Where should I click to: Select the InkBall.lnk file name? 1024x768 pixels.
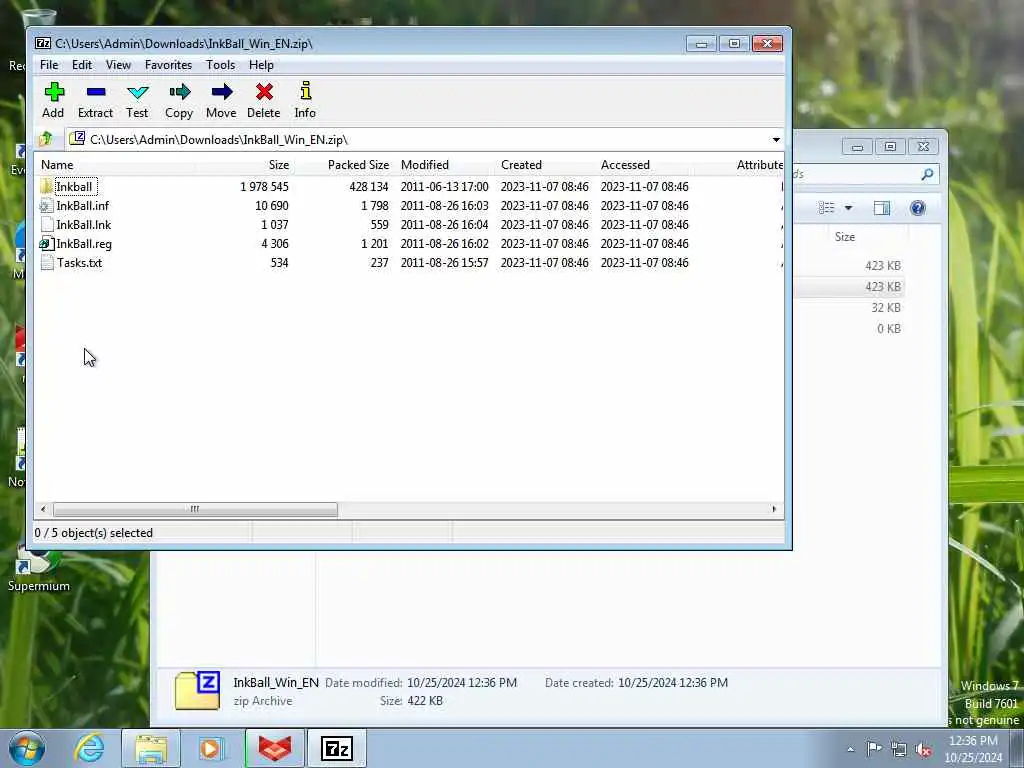pos(84,225)
